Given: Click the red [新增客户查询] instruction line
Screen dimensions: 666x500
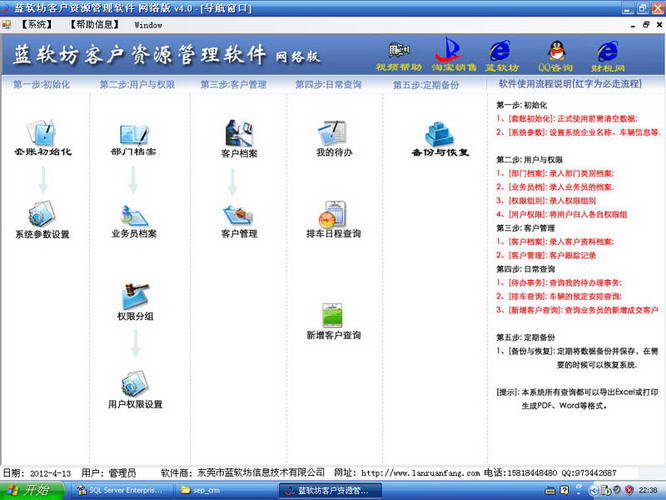Looking at the screenshot, I should (x=577, y=310).
